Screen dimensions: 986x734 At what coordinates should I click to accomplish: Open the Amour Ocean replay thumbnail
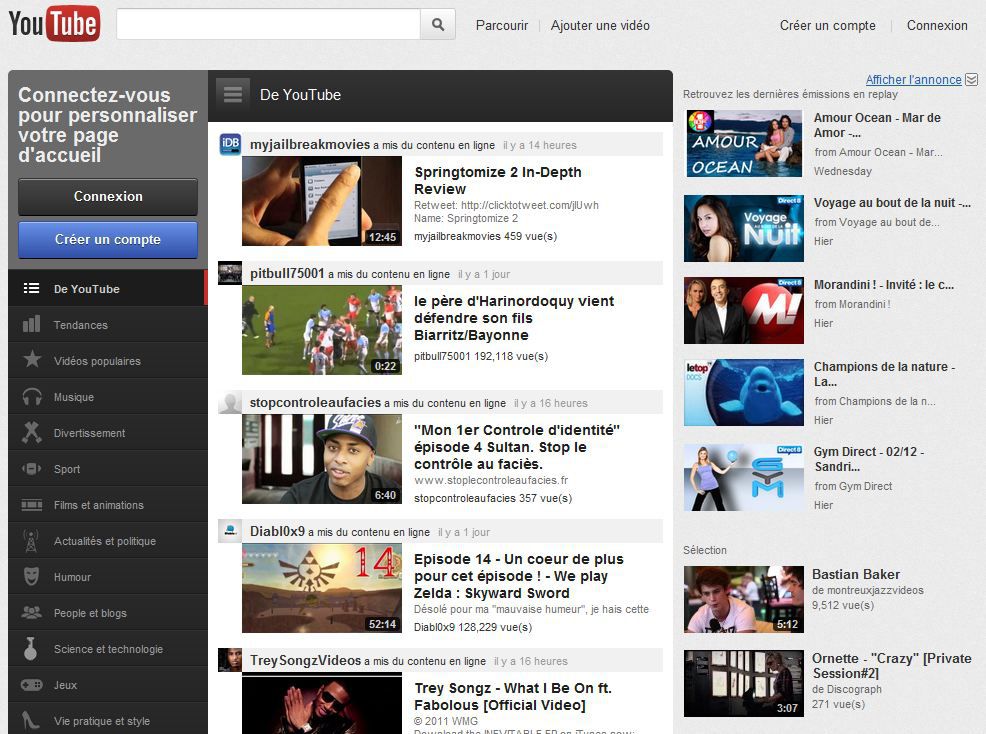pos(744,143)
